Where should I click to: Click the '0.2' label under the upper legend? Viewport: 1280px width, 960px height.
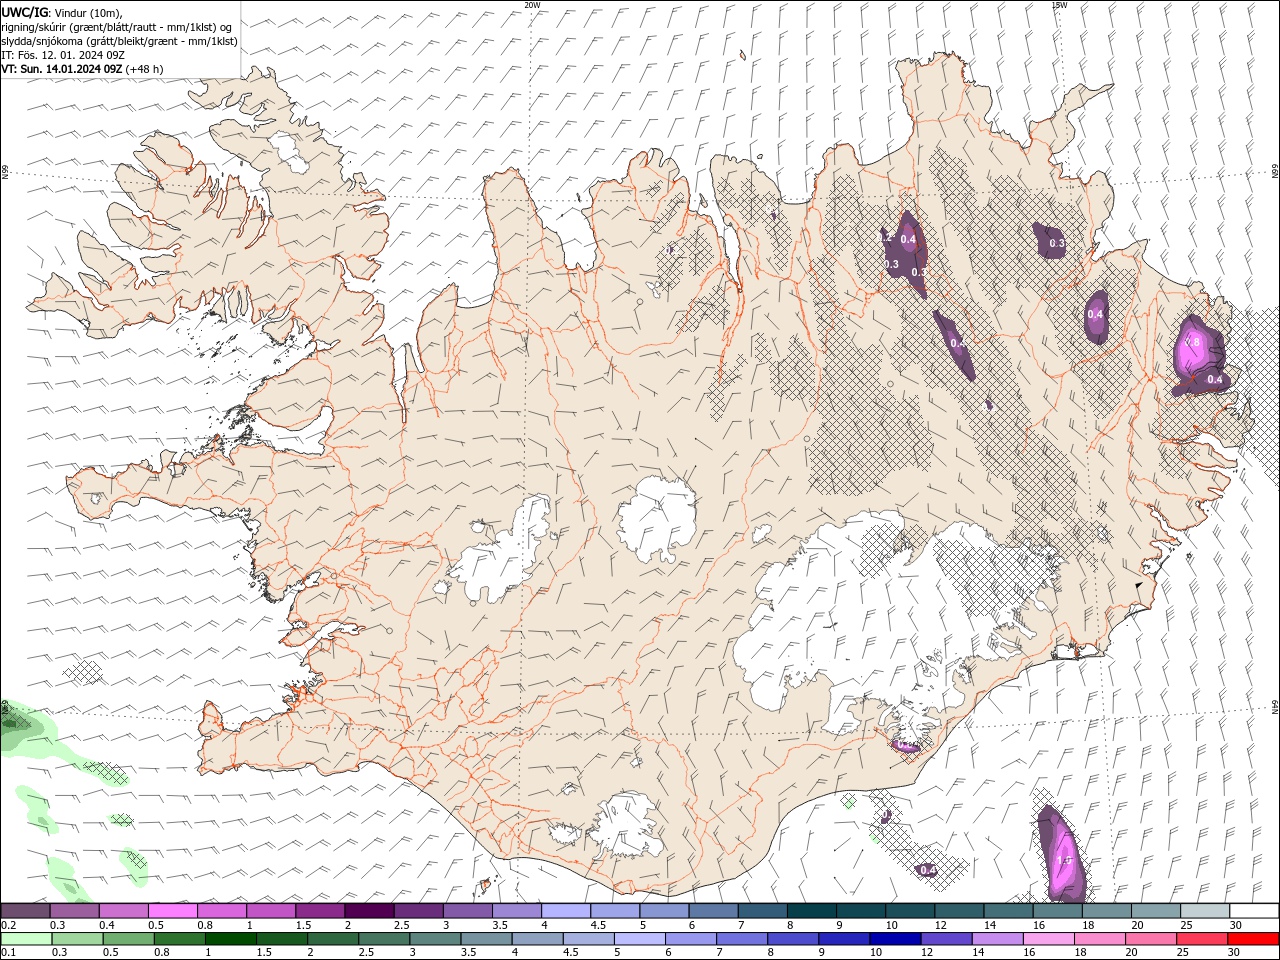click(x=8, y=925)
